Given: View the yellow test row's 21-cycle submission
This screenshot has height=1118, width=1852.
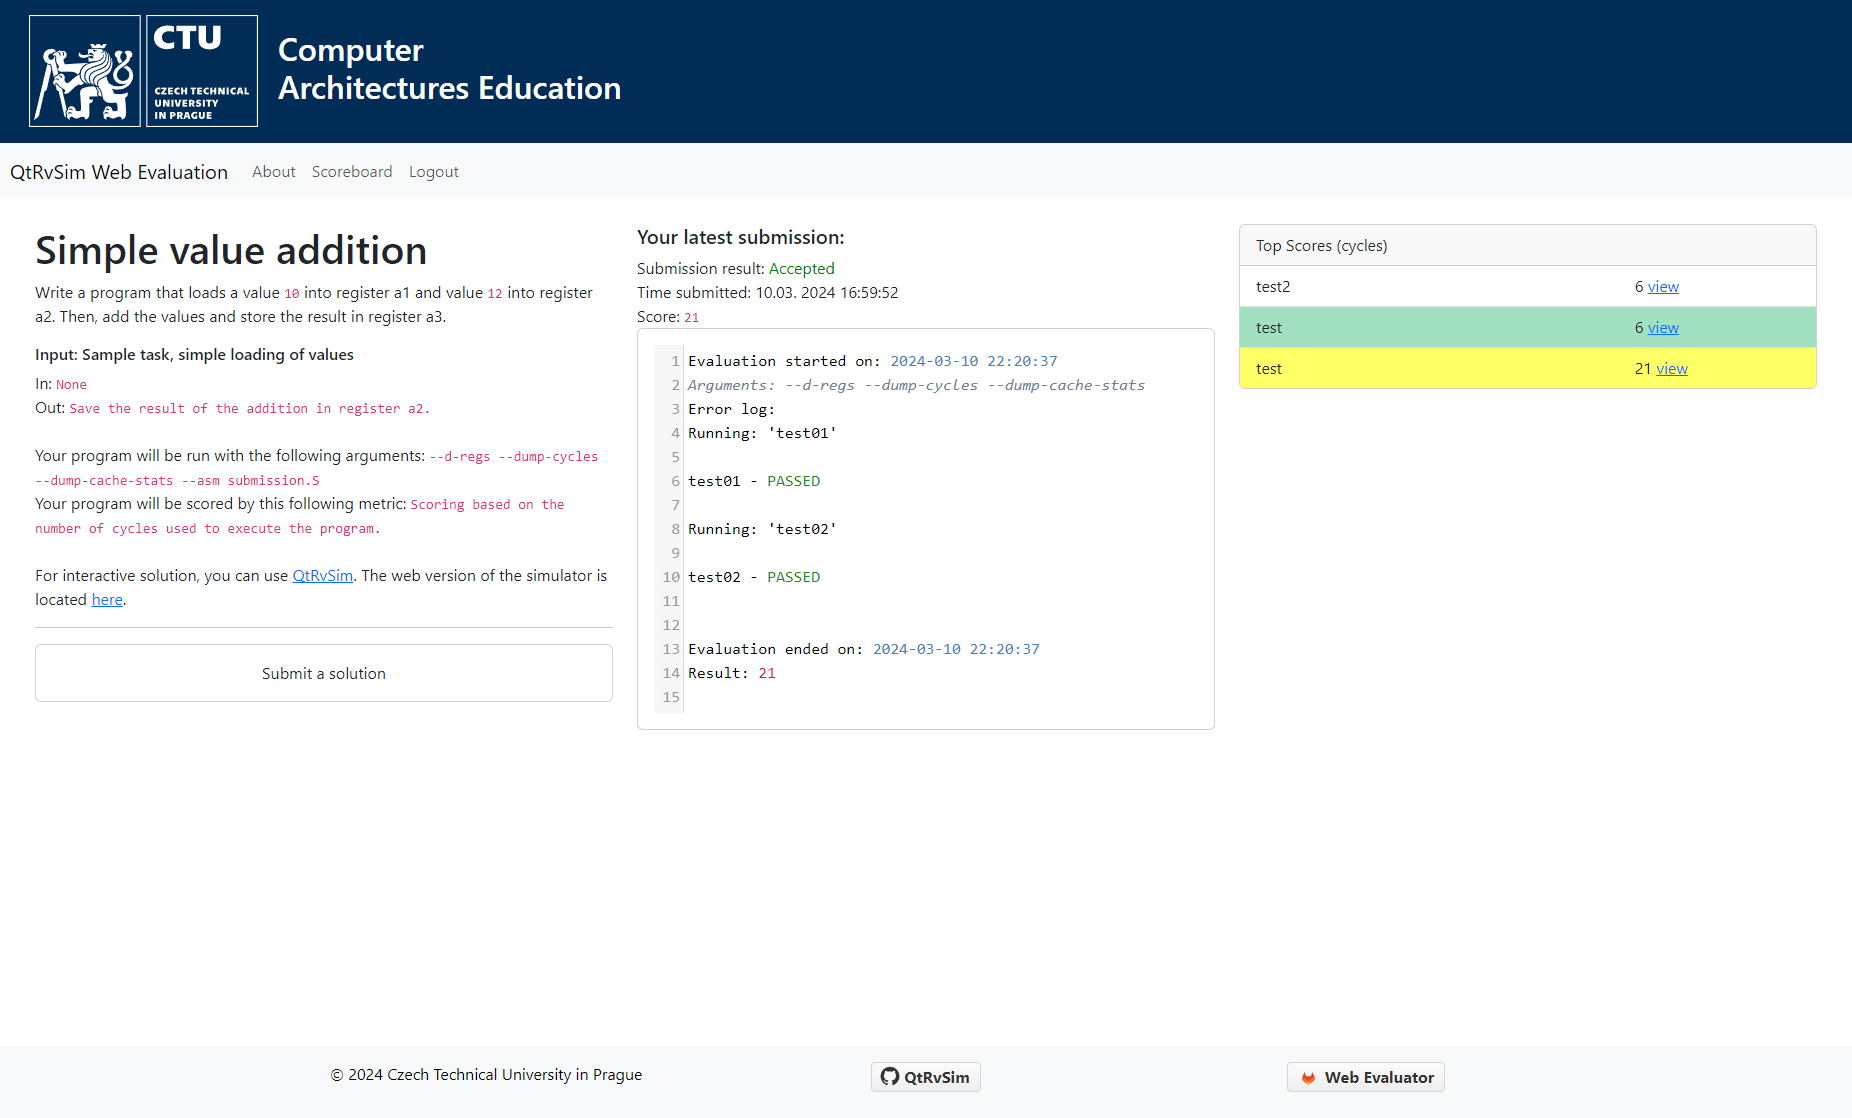Looking at the screenshot, I should [1672, 369].
